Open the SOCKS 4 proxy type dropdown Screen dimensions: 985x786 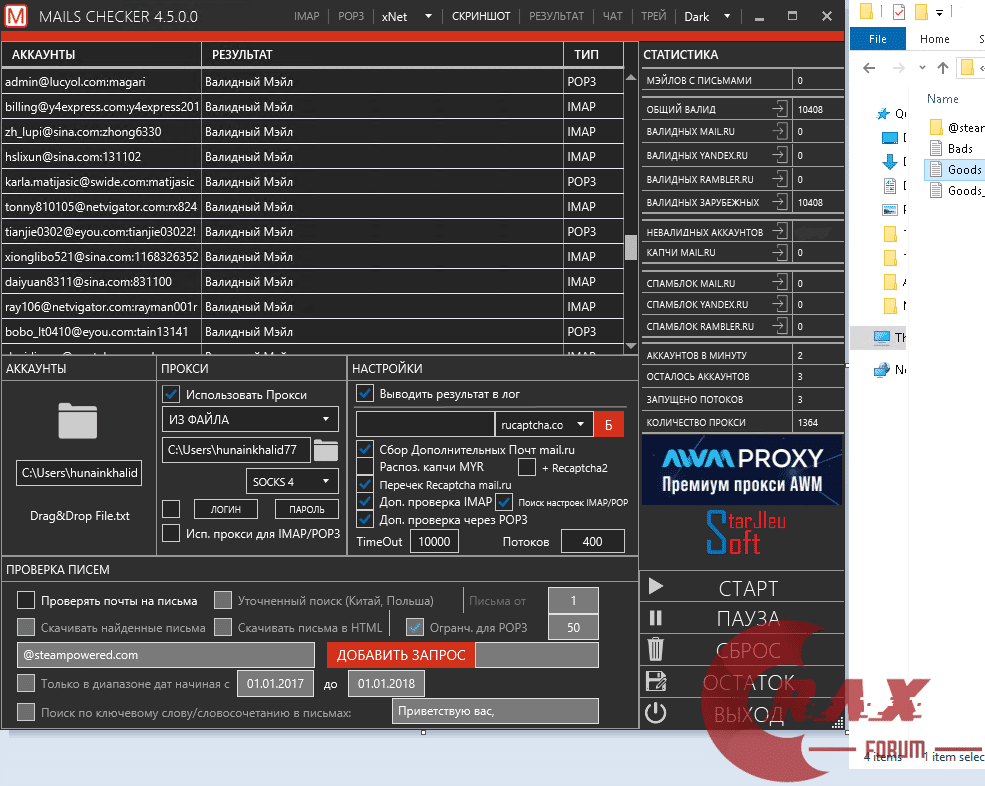coord(292,481)
